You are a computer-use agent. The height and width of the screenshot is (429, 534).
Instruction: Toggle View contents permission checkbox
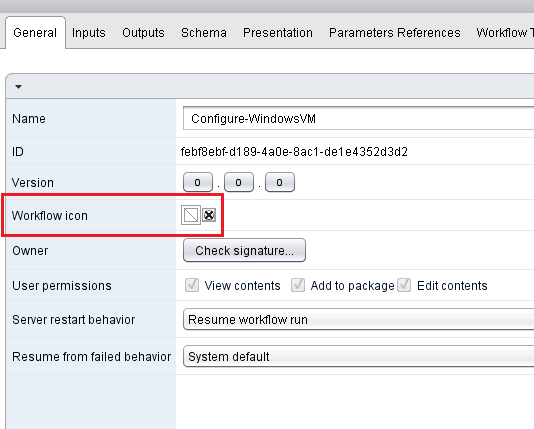click(x=192, y=285)
